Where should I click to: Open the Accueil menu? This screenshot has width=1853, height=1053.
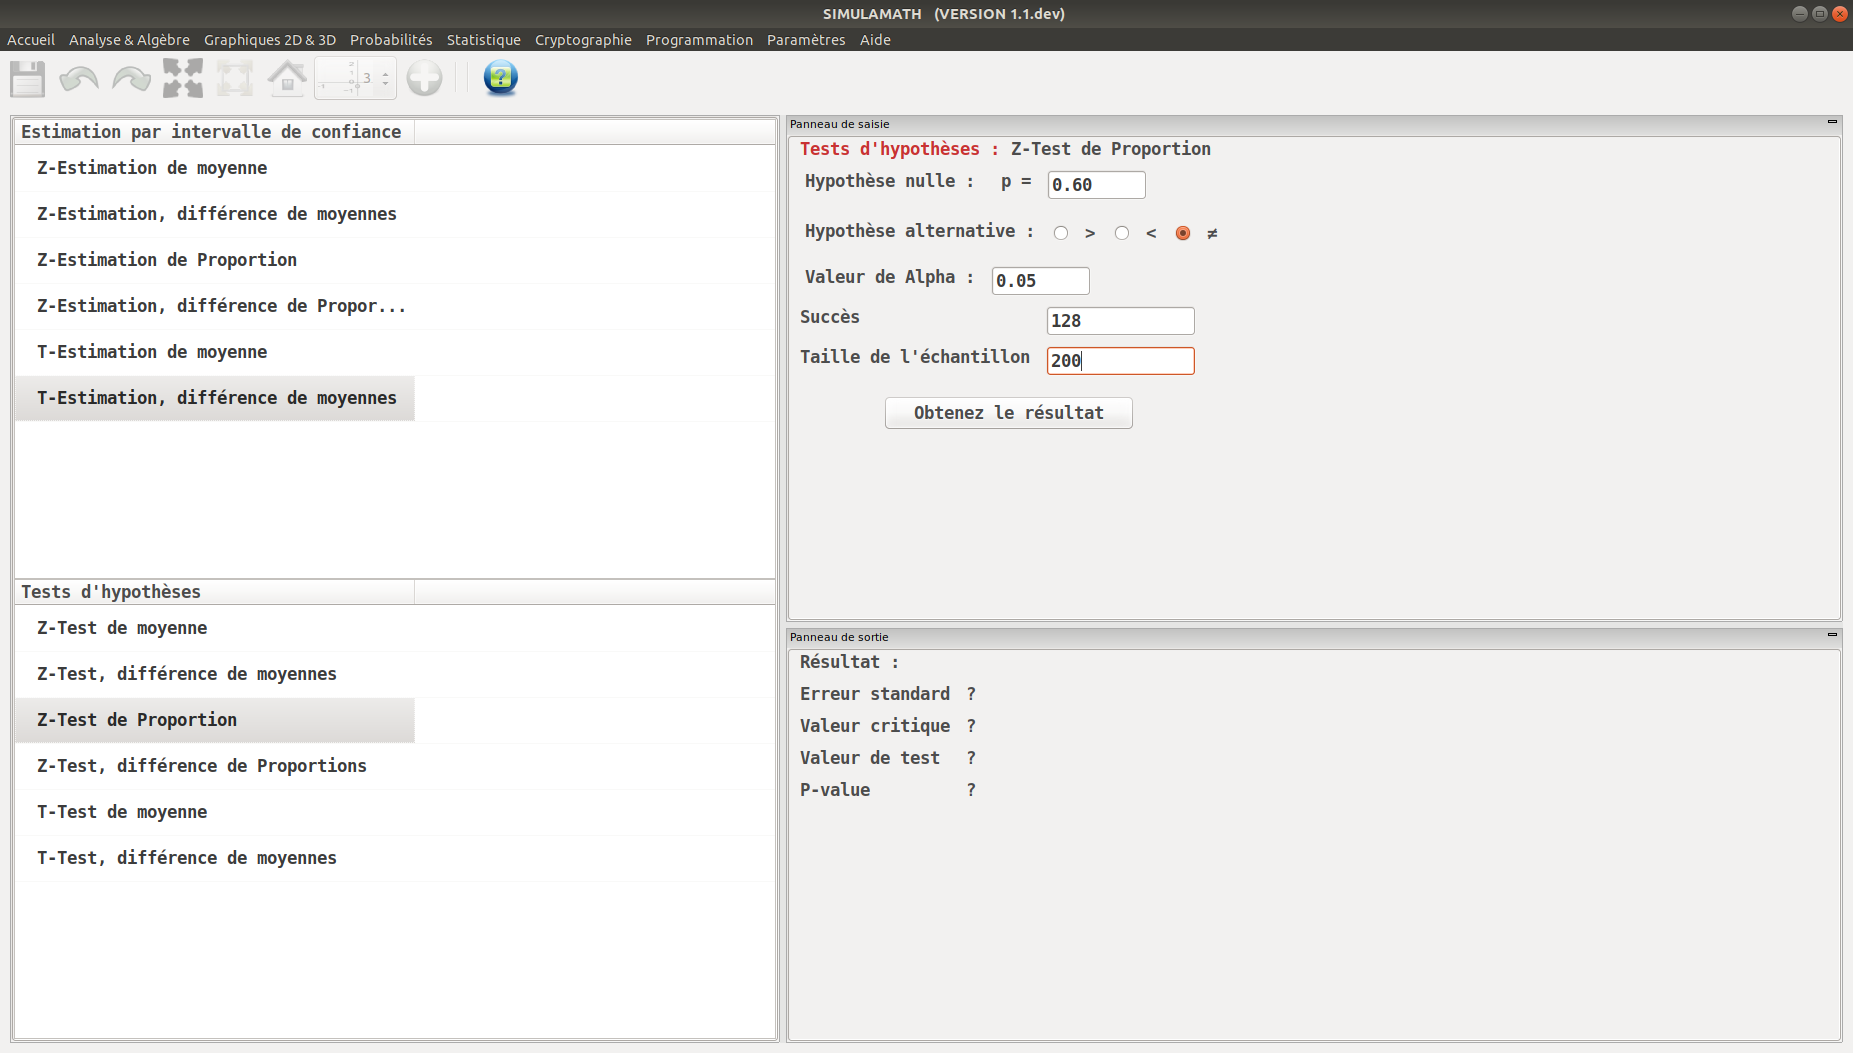(x=31, y=40)
